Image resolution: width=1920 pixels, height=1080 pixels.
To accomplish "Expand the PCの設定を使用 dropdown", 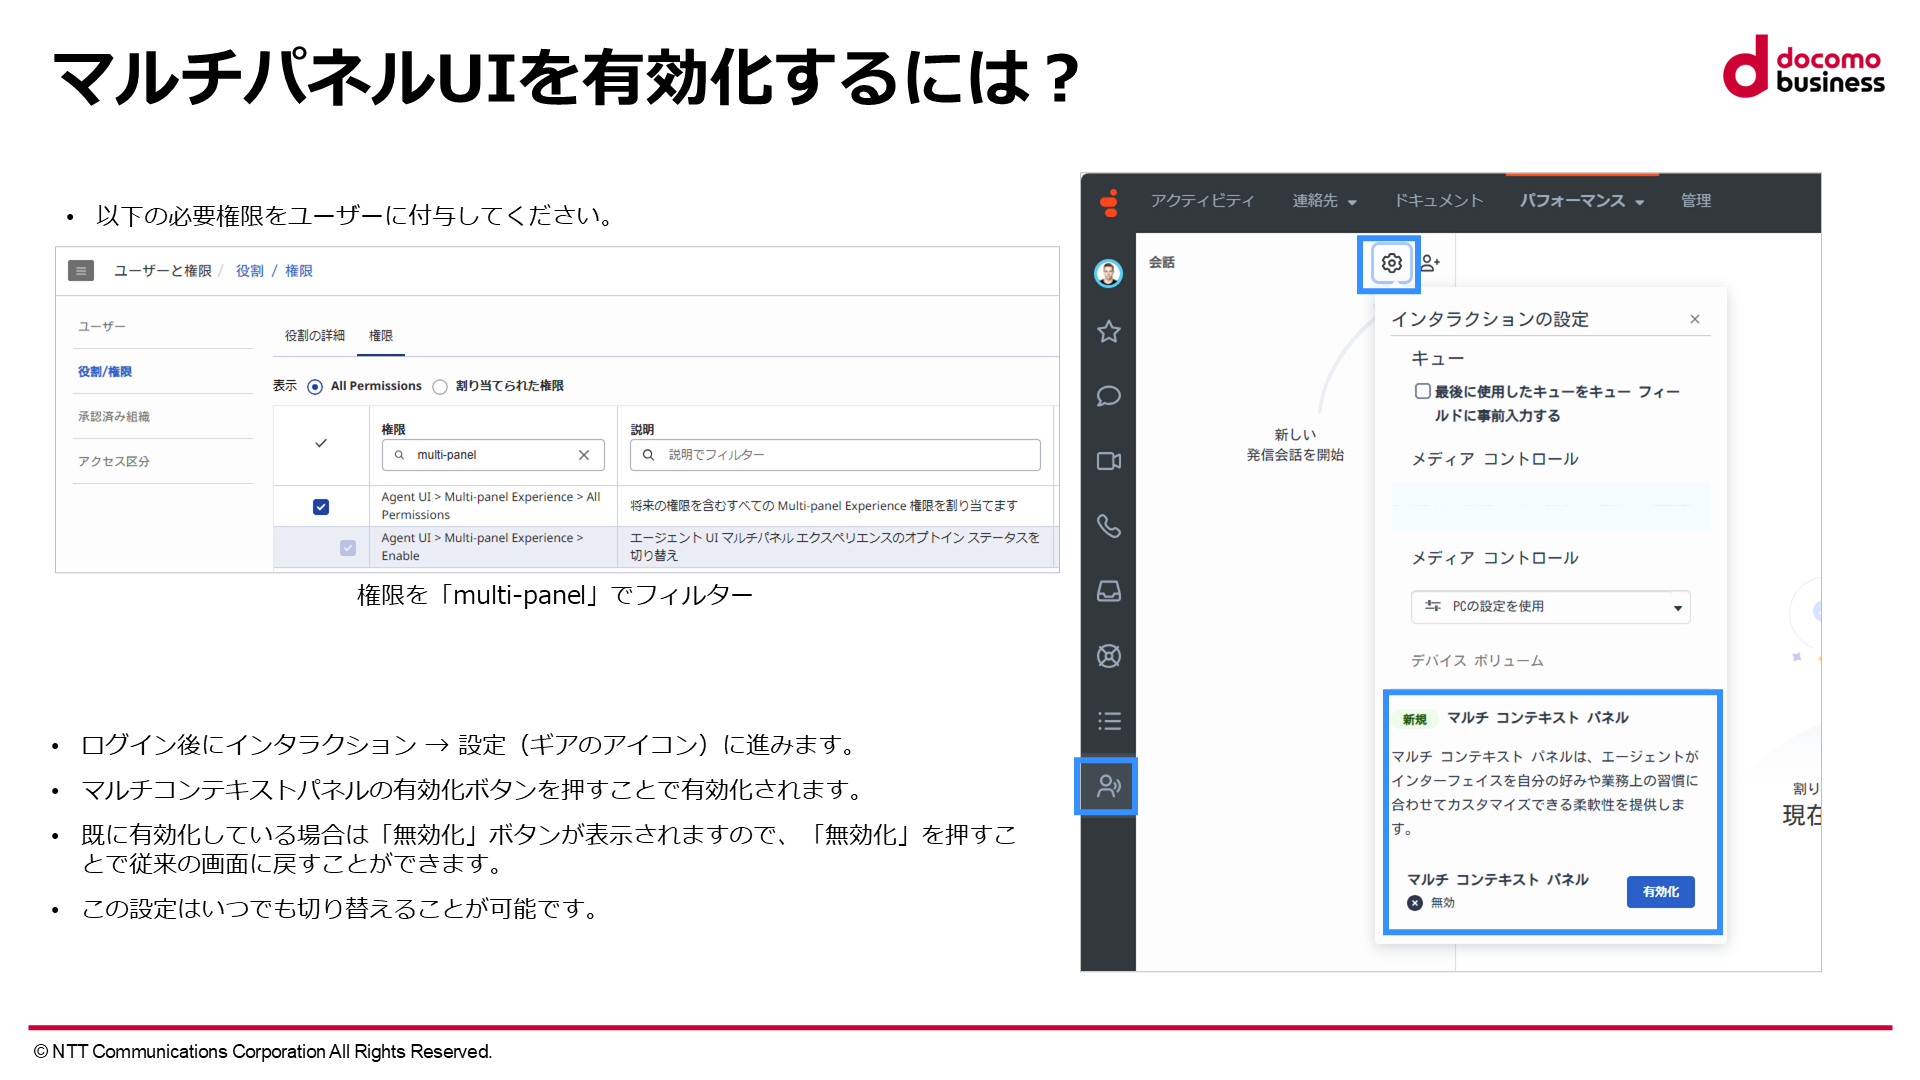I will point(1550,607).
